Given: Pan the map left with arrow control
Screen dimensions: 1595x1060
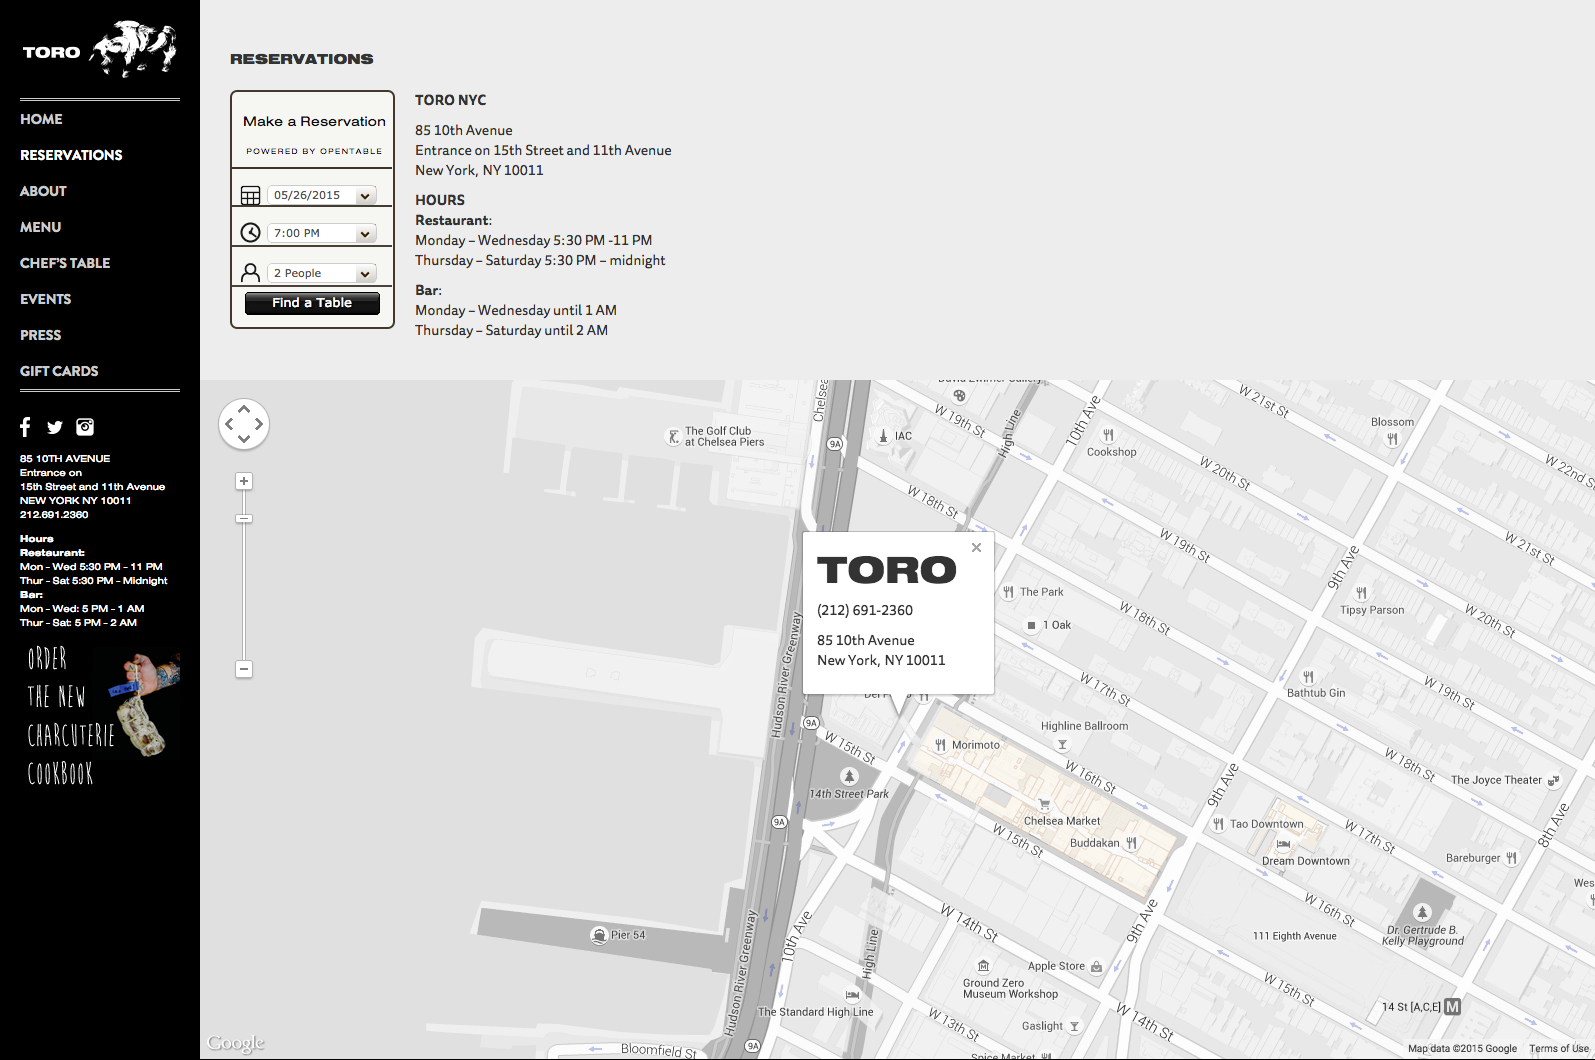Looking at the screenshot, I should pyautogui.click(x=229, y=424).
